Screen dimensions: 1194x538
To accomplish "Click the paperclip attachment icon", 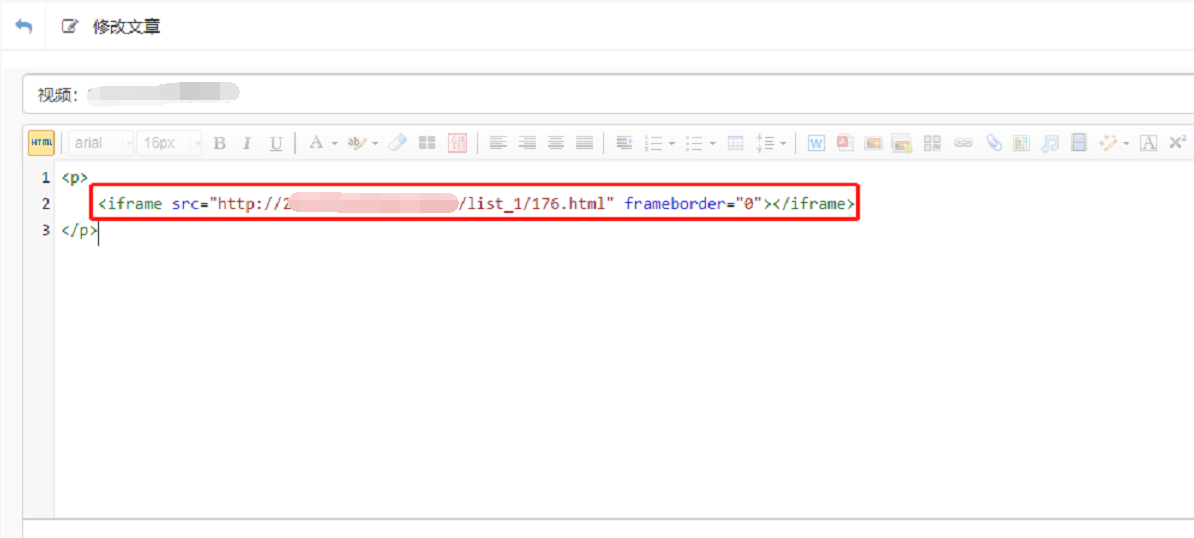I will point(993,143).
